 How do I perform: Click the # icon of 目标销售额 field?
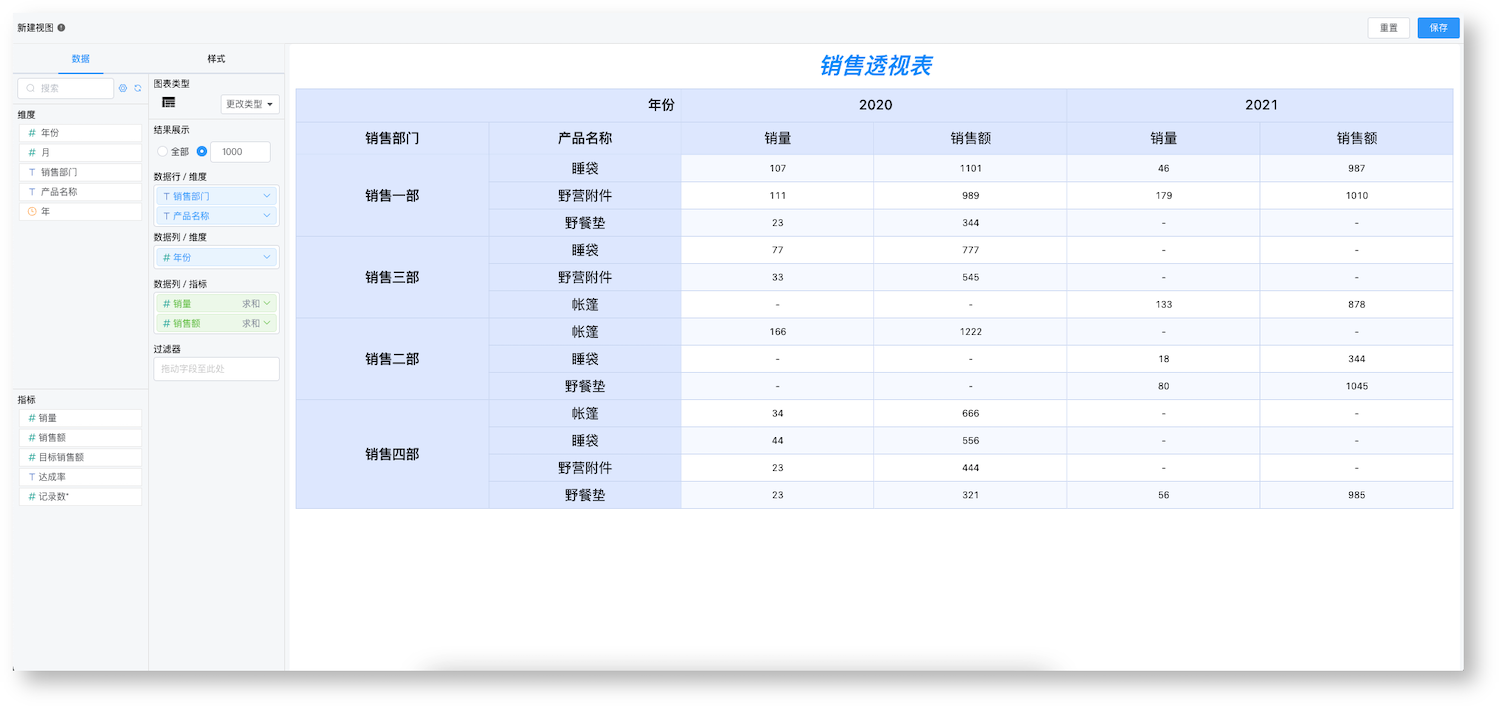(32, 457)
